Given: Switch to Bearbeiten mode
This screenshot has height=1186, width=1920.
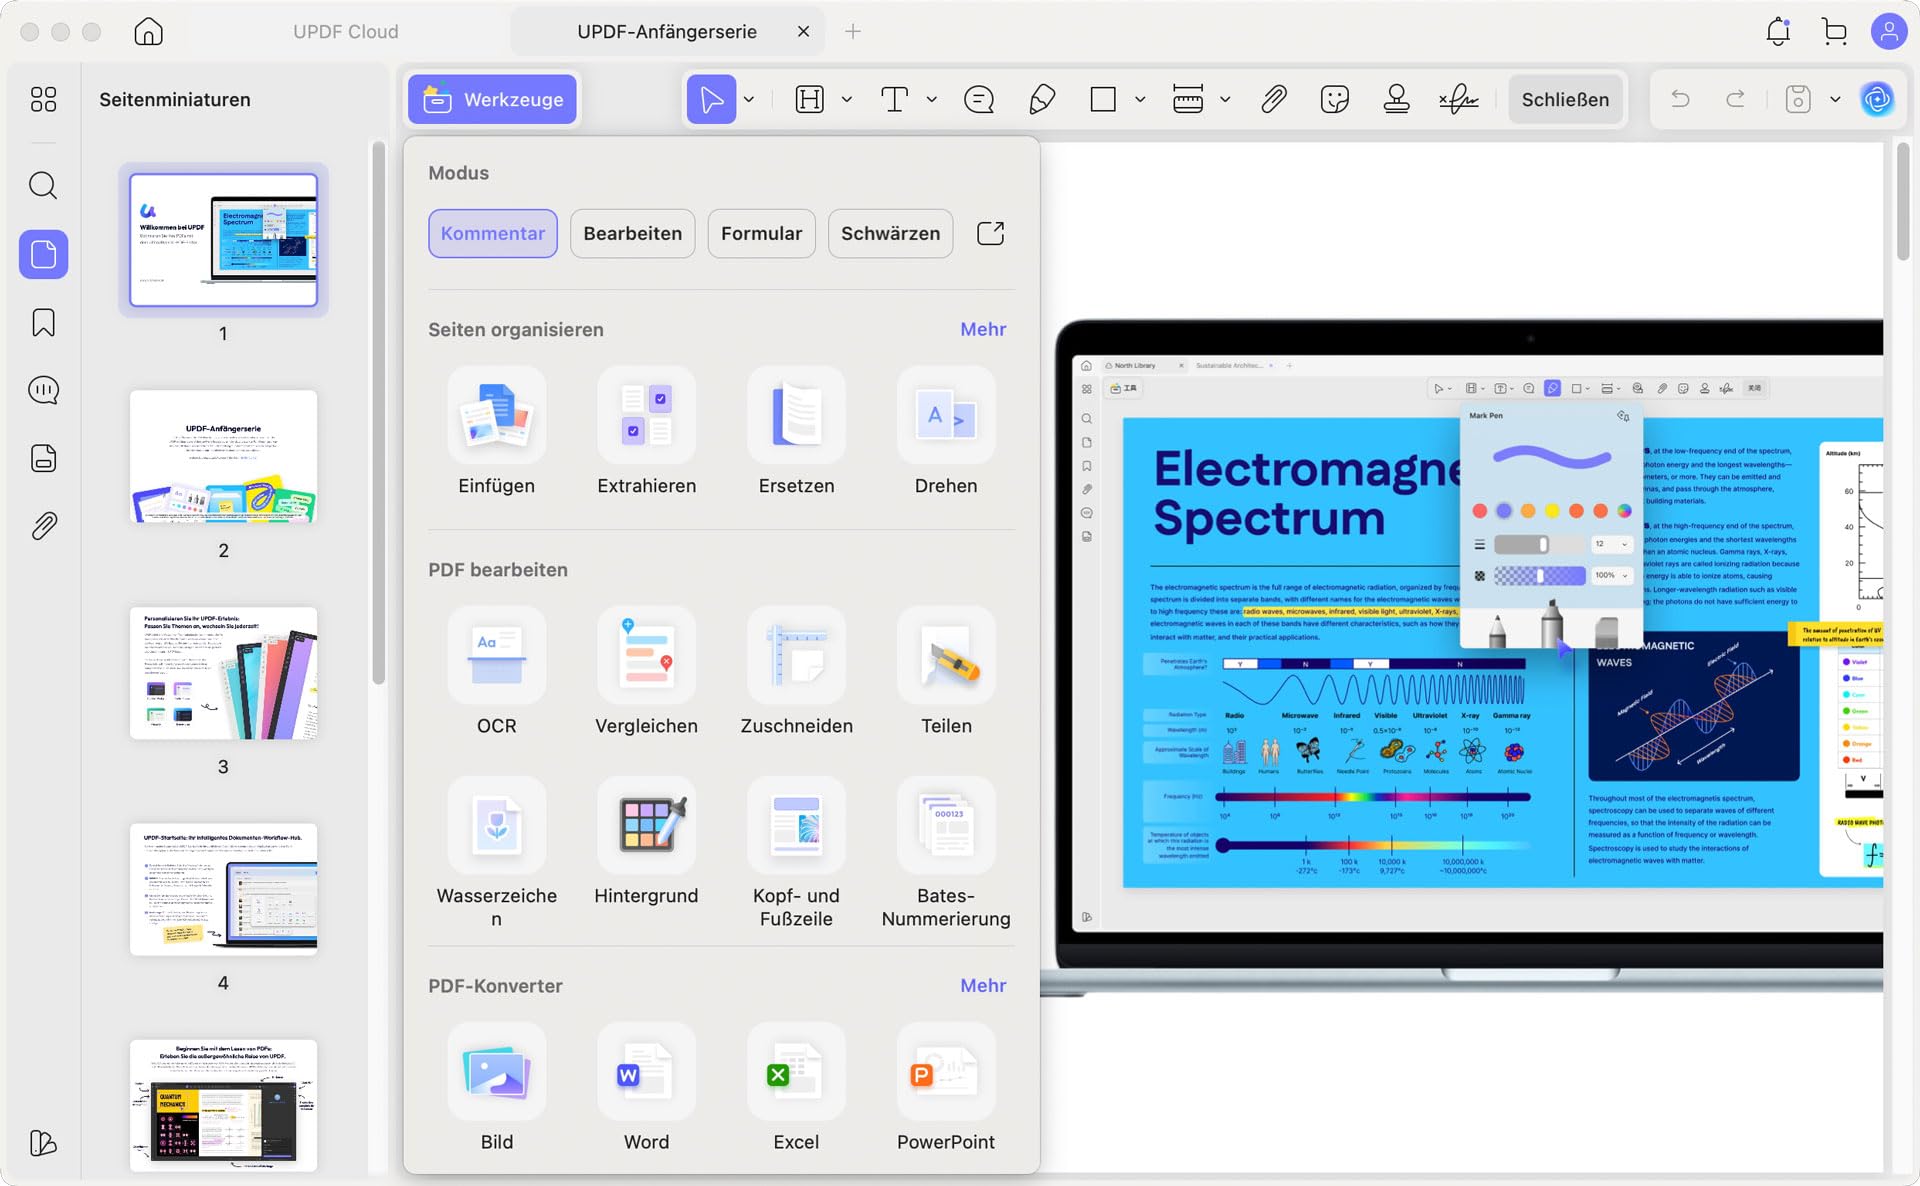Looking at the screenshot, I should coord(632,233).
